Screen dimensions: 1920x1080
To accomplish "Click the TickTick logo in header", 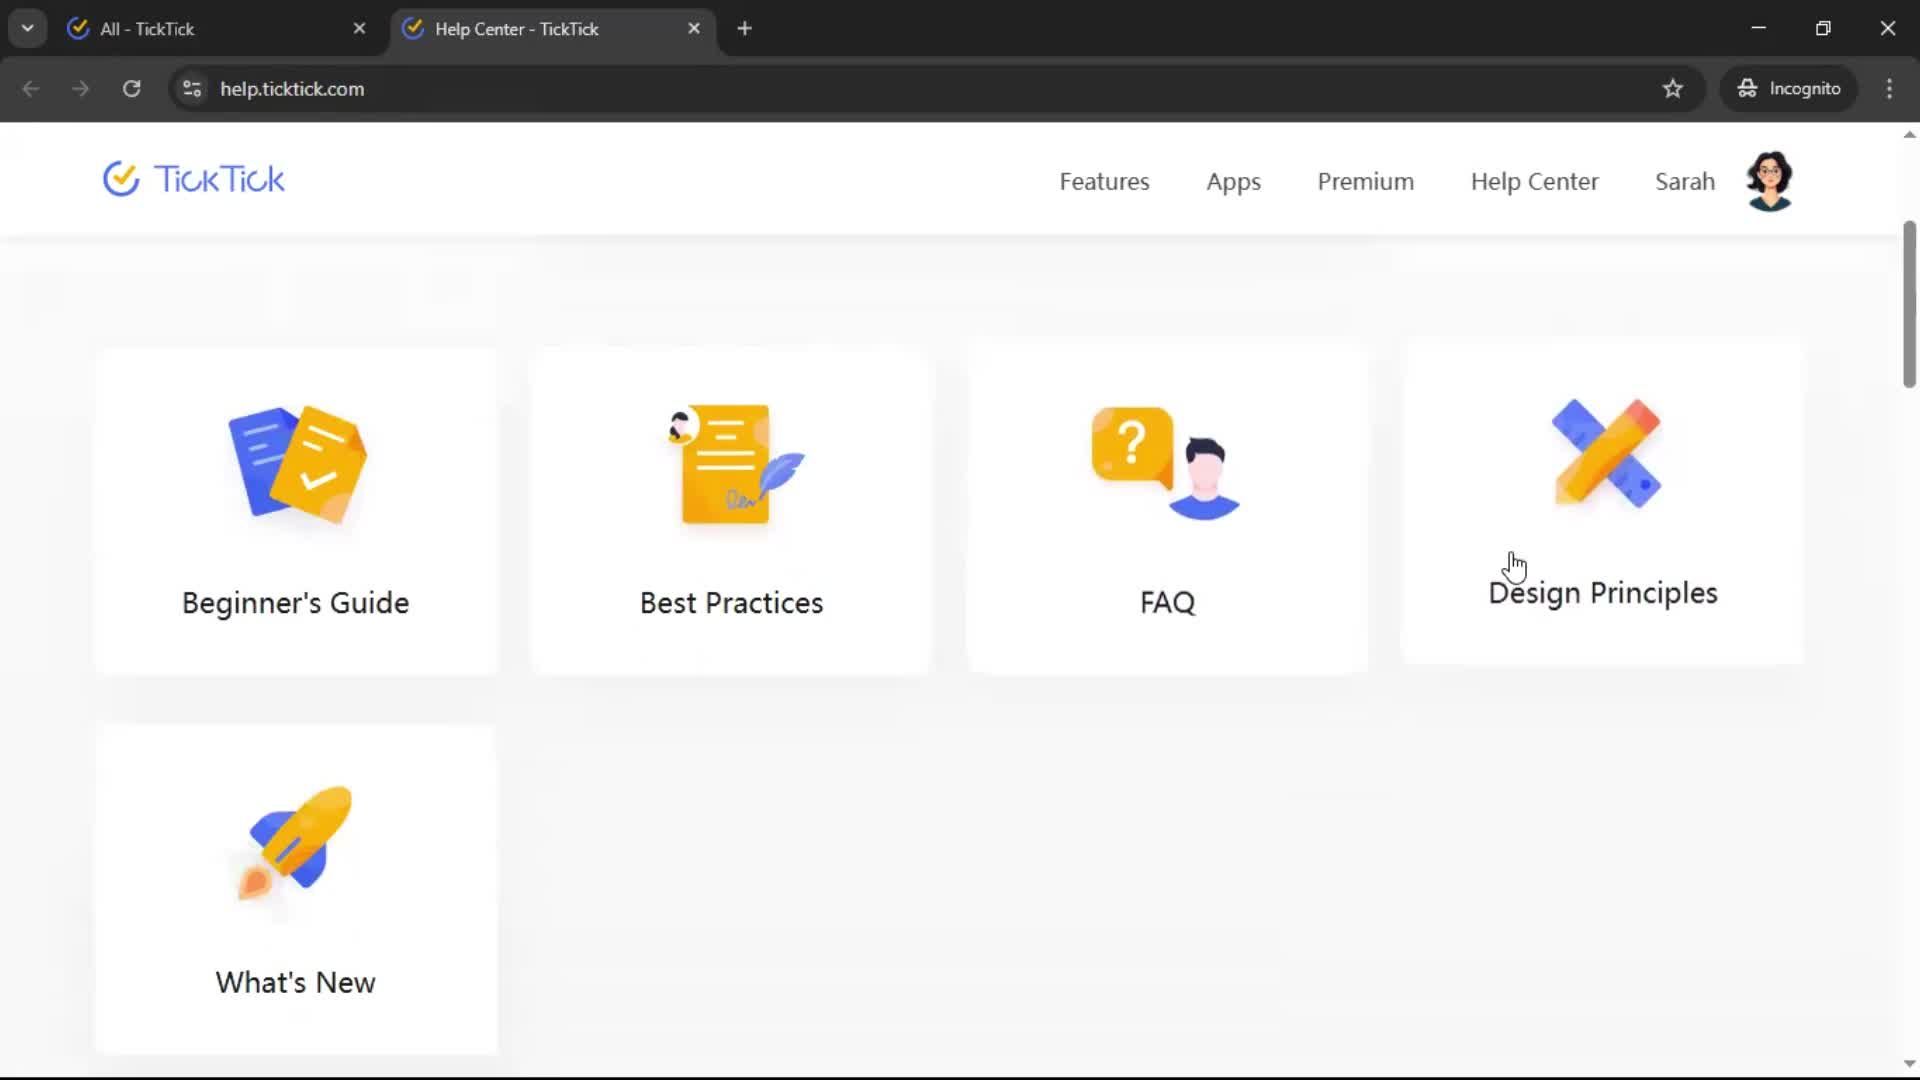I will click(194, 180).
